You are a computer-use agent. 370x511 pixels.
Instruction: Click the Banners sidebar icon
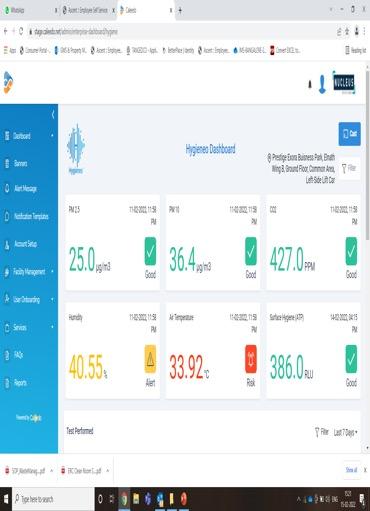[7, 164]
